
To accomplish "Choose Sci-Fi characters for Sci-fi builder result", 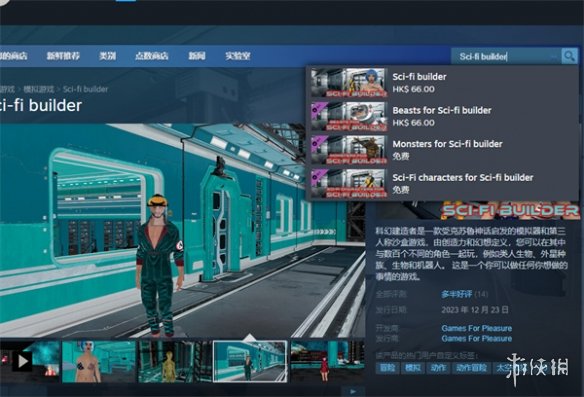I will click(443, 183).
